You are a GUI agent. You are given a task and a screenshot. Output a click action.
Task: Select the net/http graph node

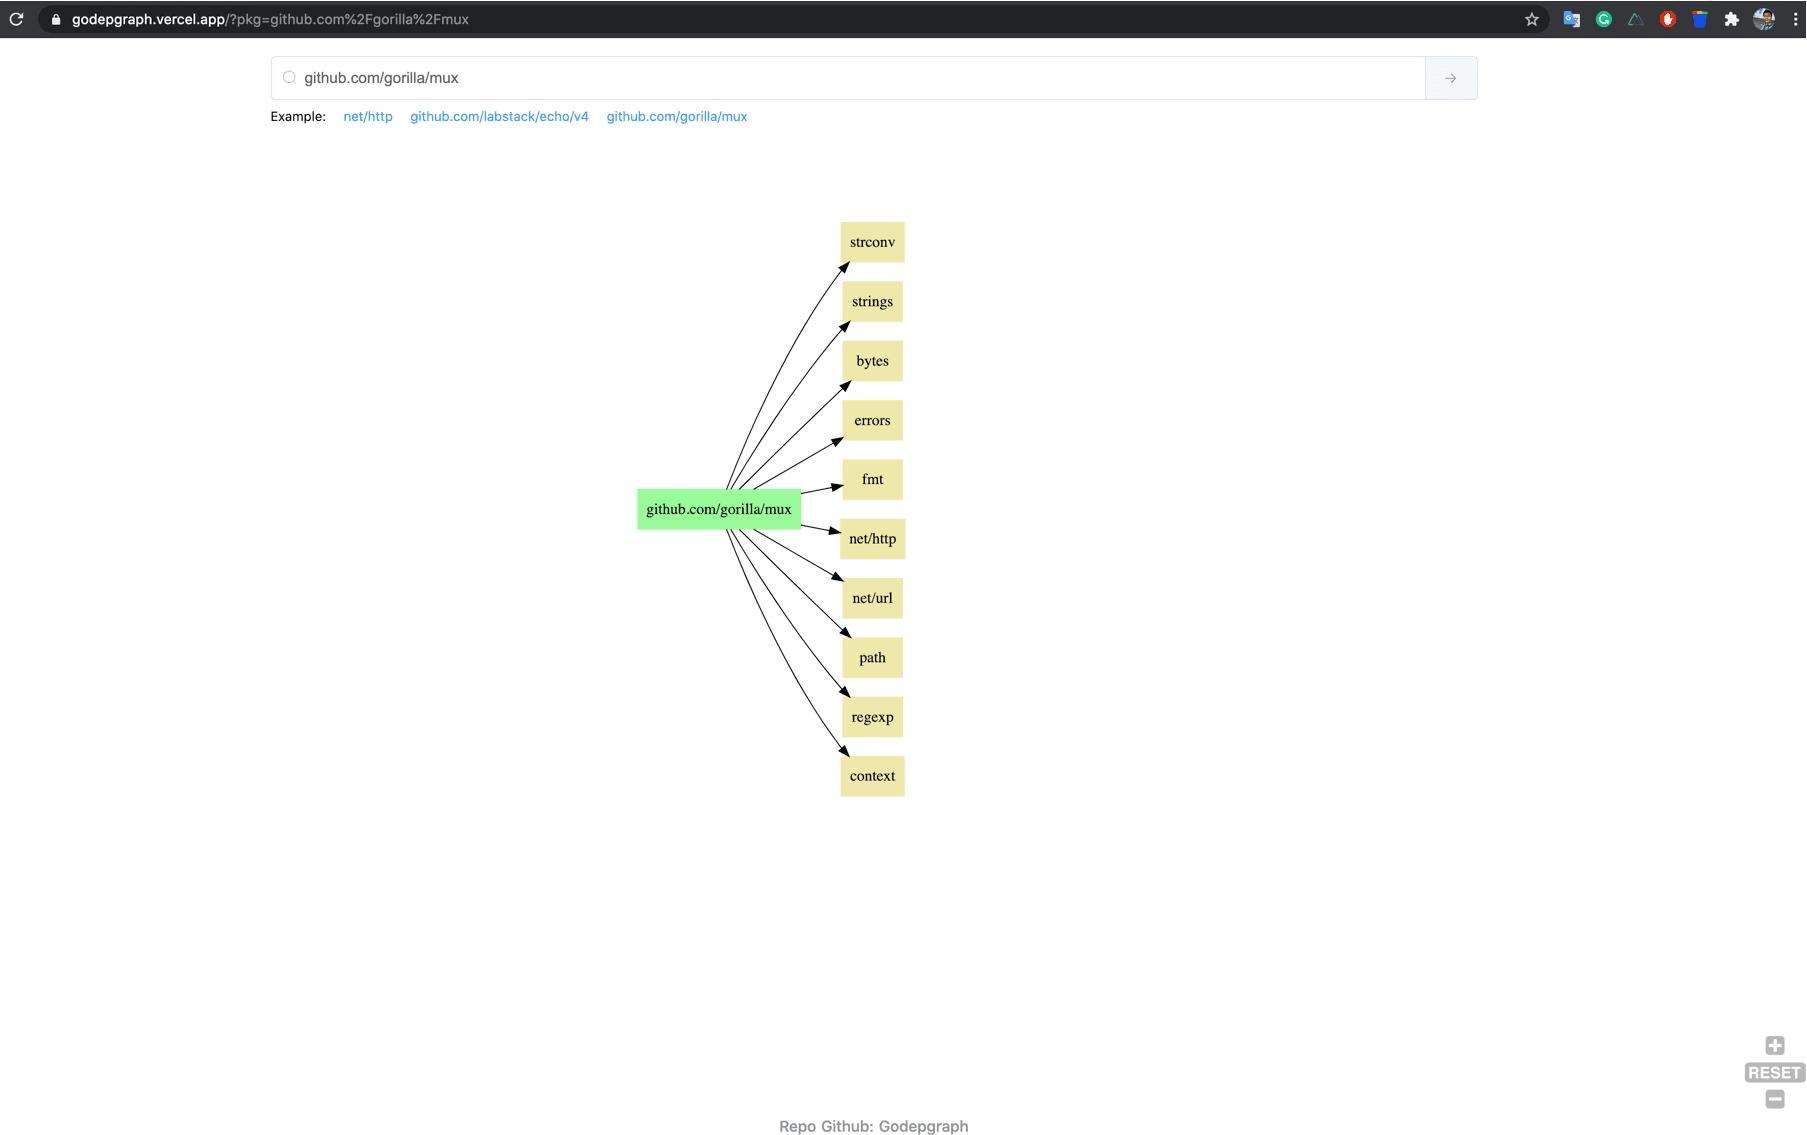coord(872,539)
